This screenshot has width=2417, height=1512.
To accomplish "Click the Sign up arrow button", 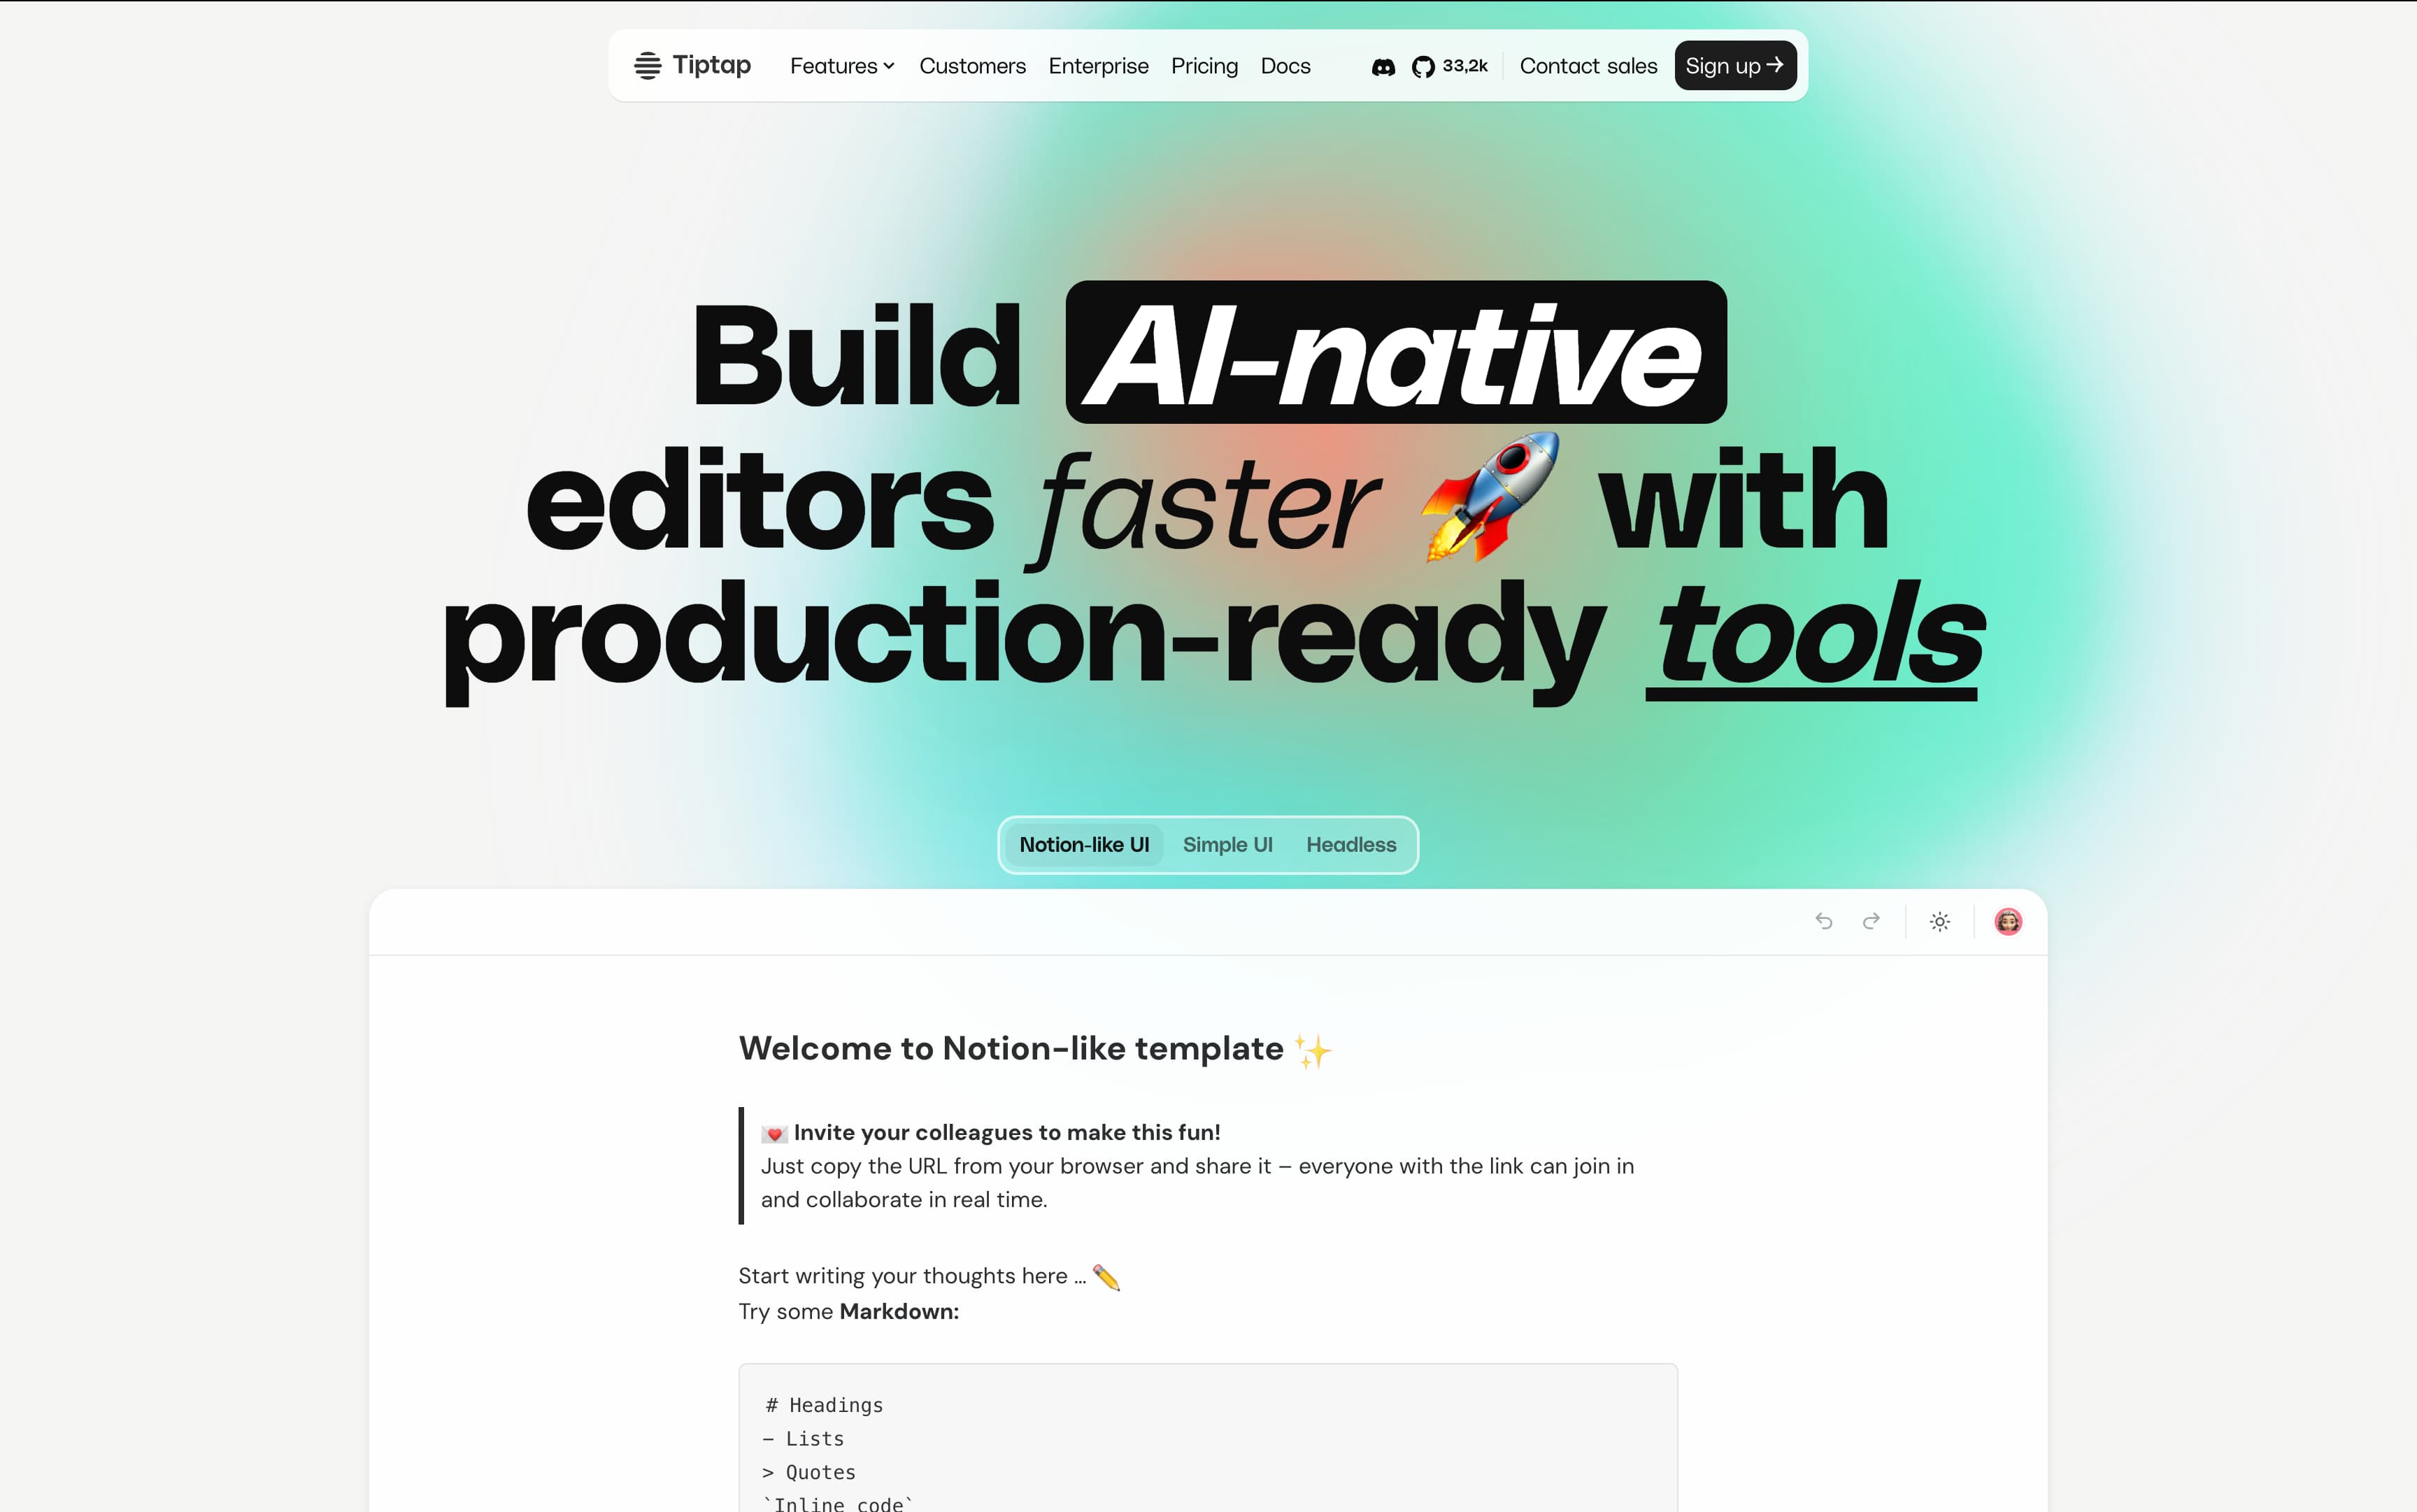I will [x=1735, y=66].
